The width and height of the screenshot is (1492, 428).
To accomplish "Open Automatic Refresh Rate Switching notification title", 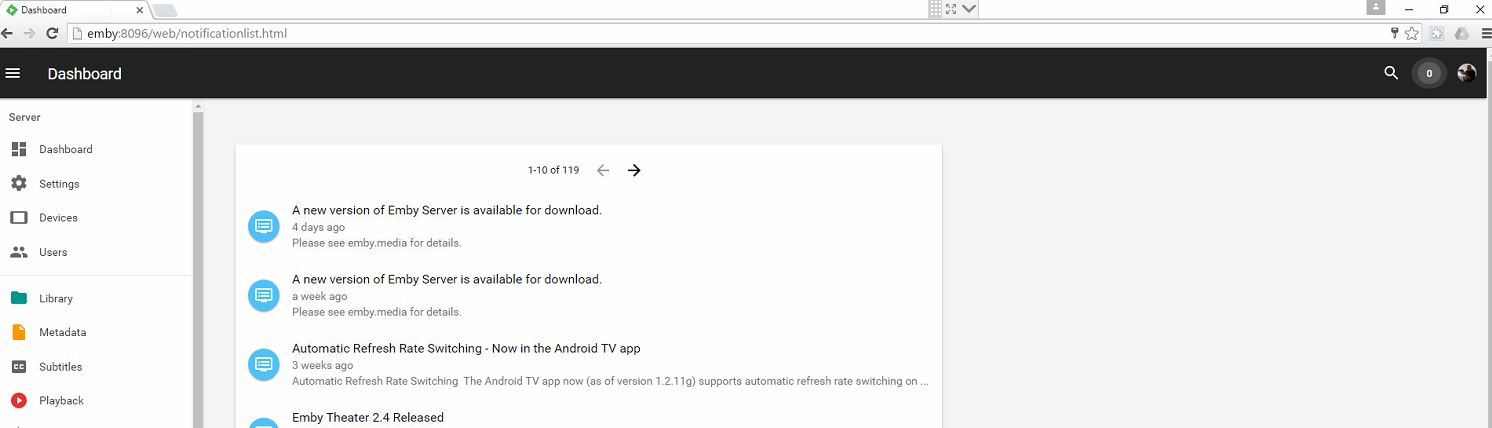I will click(466, 348).
